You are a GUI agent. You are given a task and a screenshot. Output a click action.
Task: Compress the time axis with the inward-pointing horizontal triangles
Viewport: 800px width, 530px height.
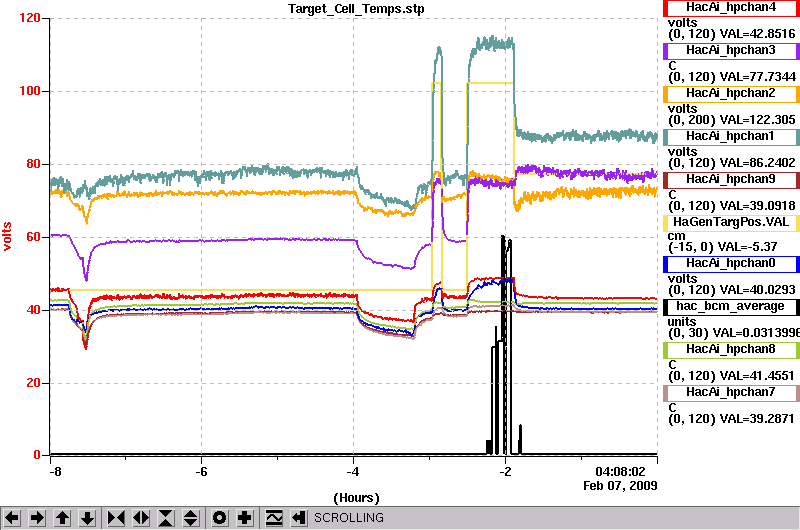(x=116, y=518)
